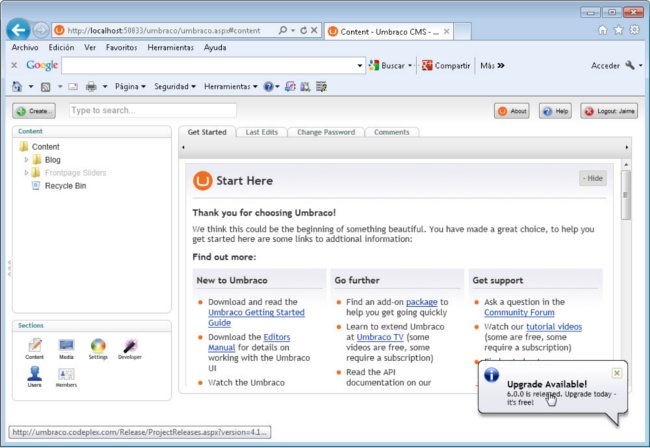Close the Content - Umbraco CMS tab
This screenshot has height=448, width=650.
coord(446,31)
